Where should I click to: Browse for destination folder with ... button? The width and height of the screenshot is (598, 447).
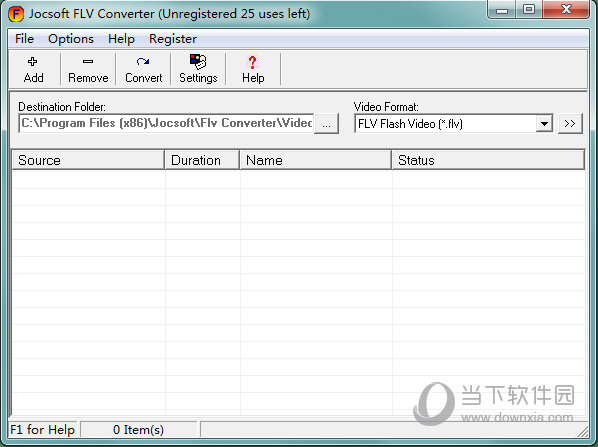326,124
